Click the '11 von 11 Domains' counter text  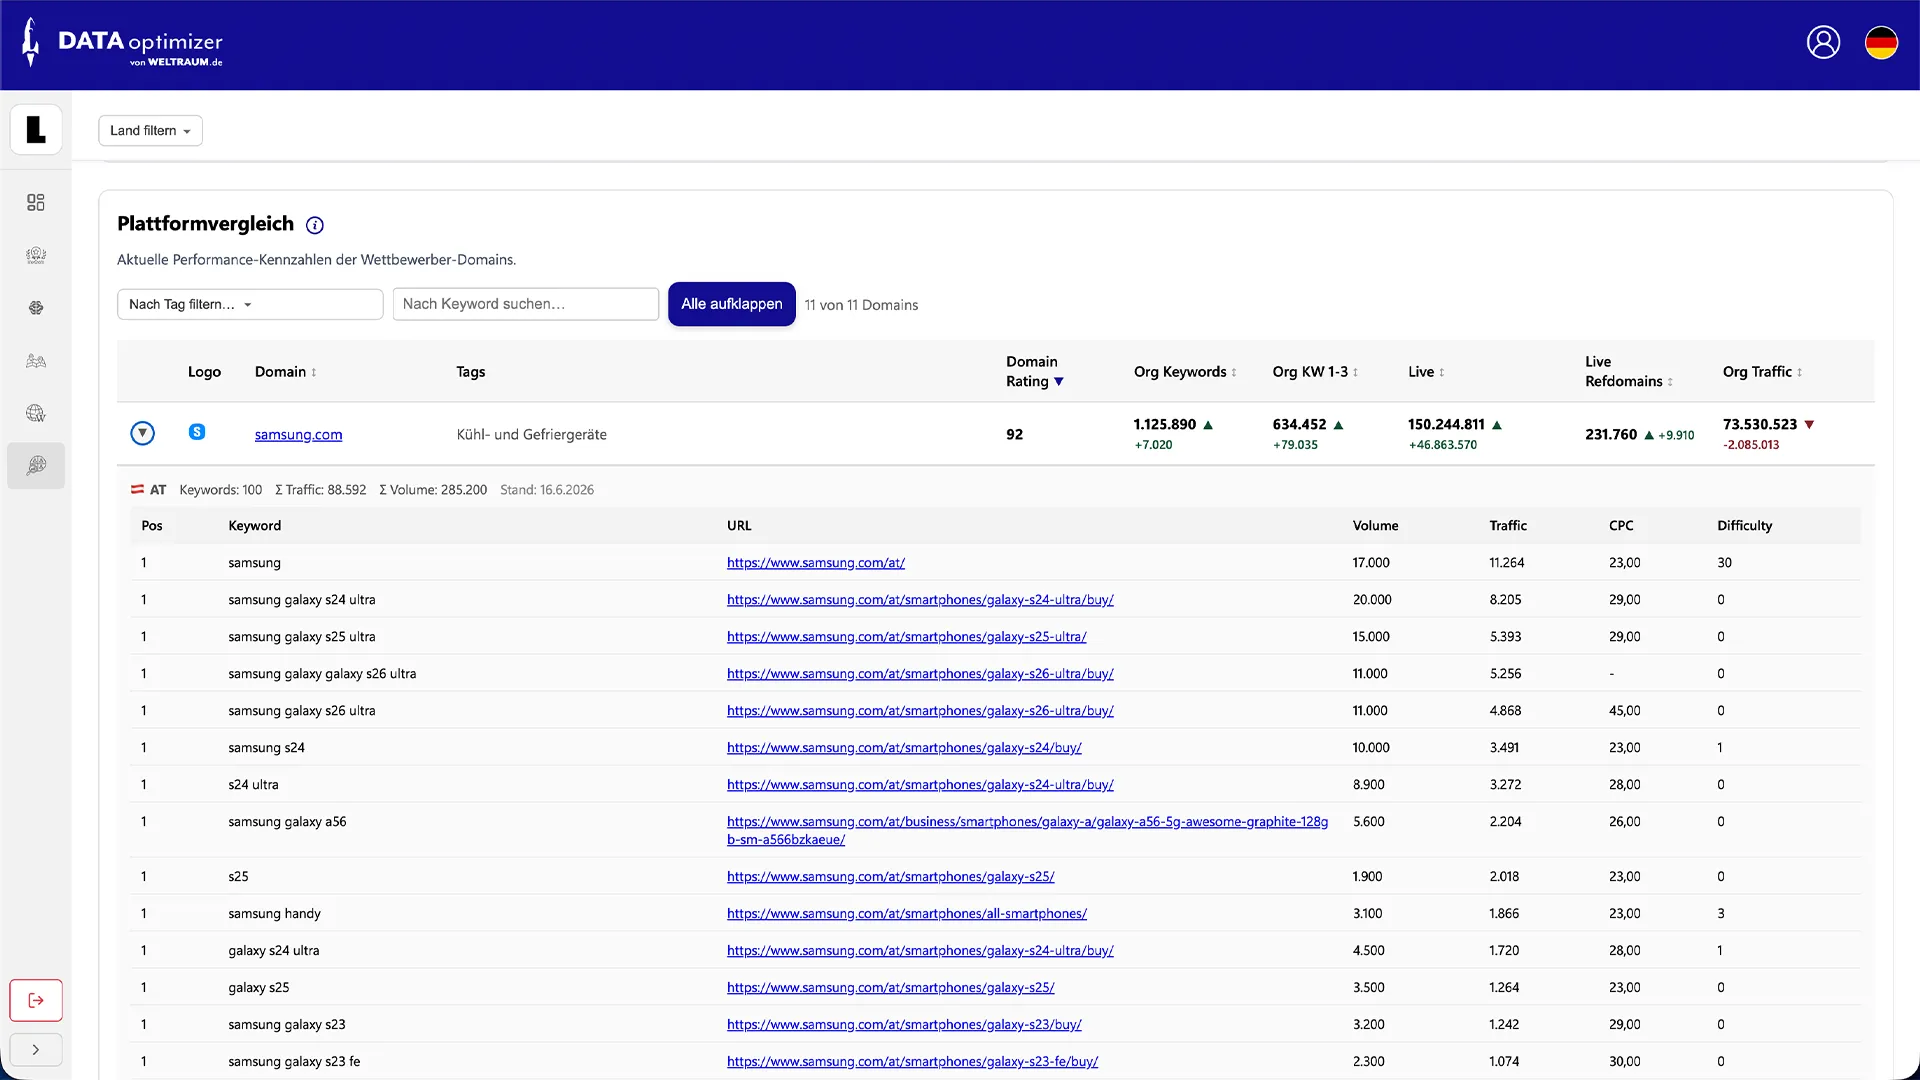(861, 305)
